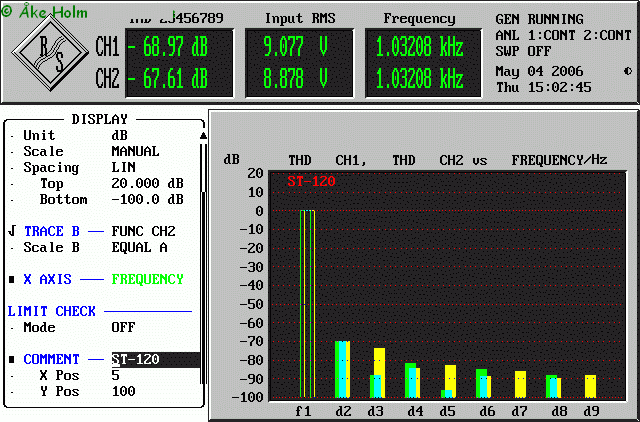The image size is (640, 422).
Task: Edit the Top value 20.000 dB
Action: point(147,183)
